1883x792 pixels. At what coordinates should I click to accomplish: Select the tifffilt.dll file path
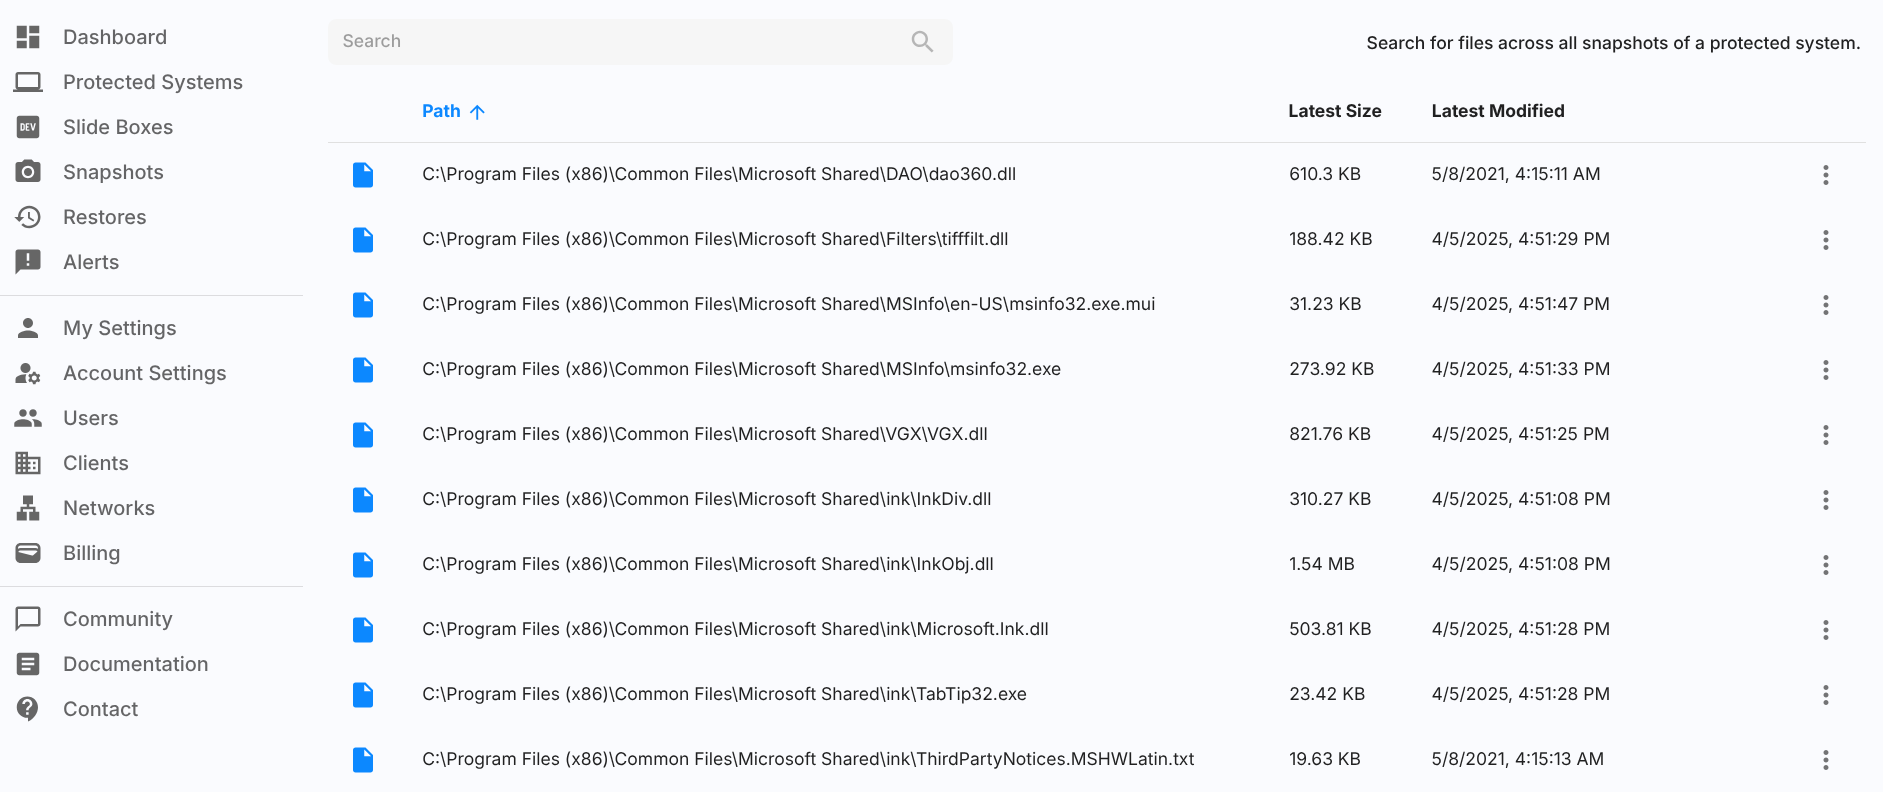[x=714, y=239]
